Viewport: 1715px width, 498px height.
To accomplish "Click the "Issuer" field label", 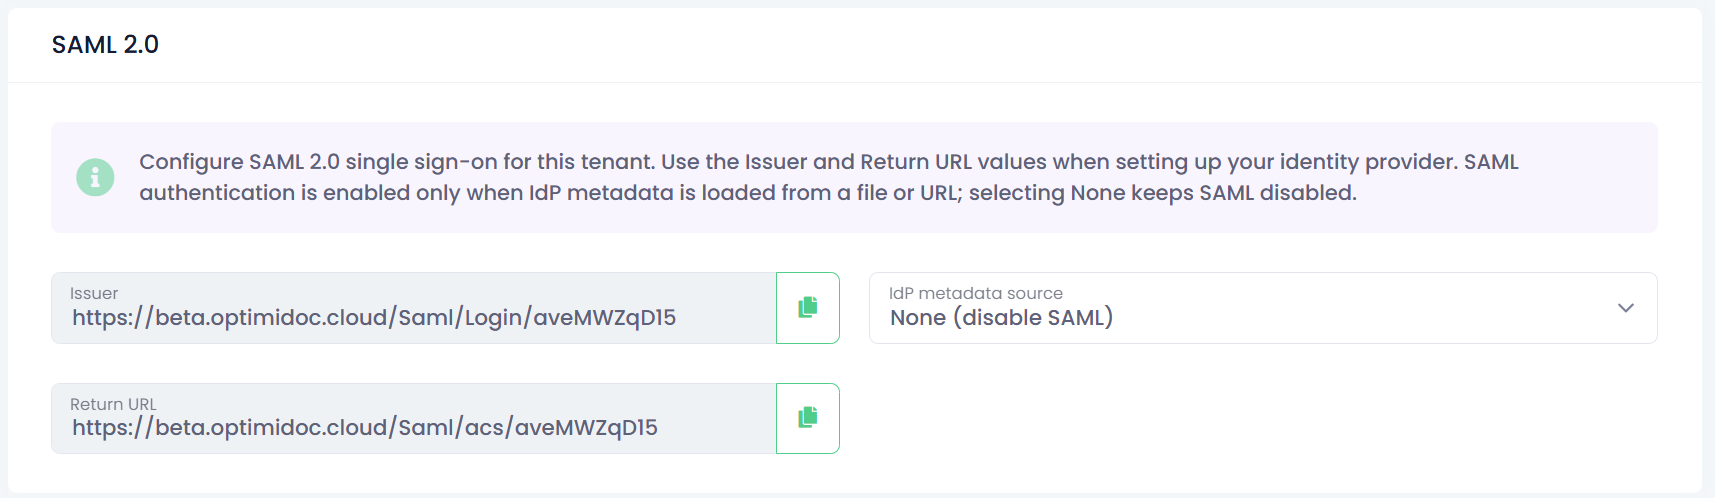I will click(x=94, y=293).
